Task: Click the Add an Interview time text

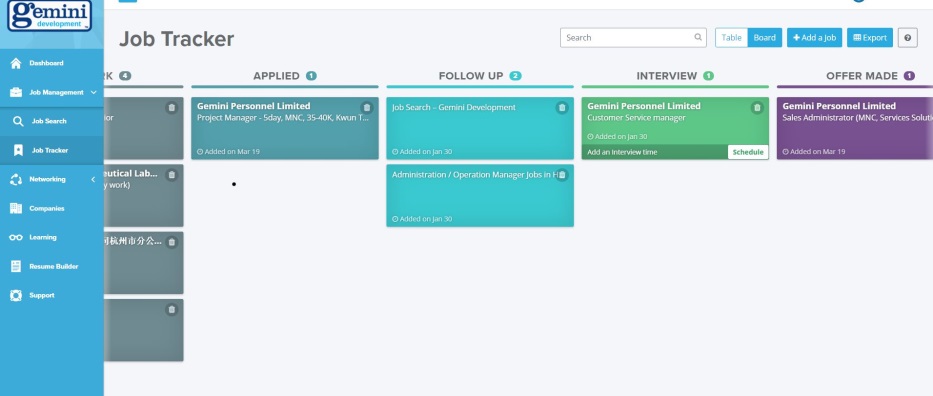Action: coord(622,152)
